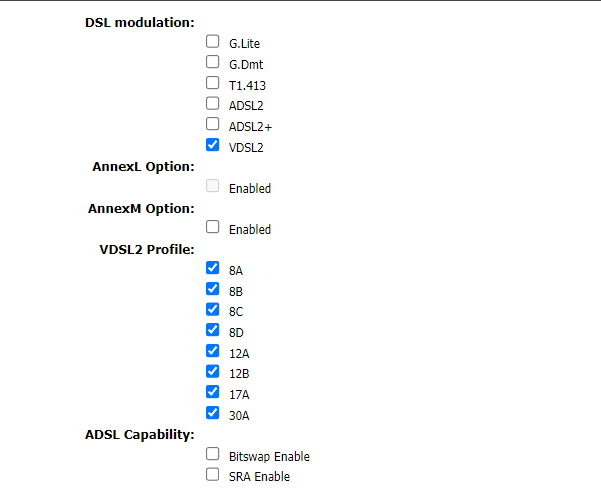Screen dimensions: 601x492
Task: Turn off the 12B profile
Action: tap(212, 371)
